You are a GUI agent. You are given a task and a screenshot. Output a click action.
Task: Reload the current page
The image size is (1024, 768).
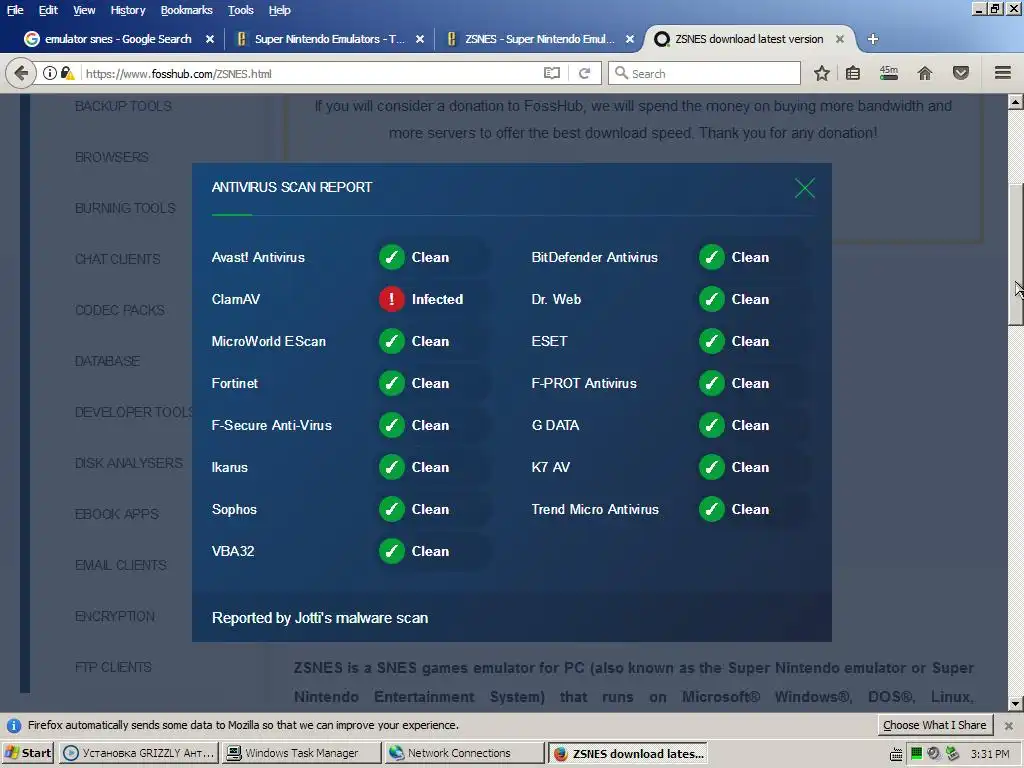coord(584,73)
